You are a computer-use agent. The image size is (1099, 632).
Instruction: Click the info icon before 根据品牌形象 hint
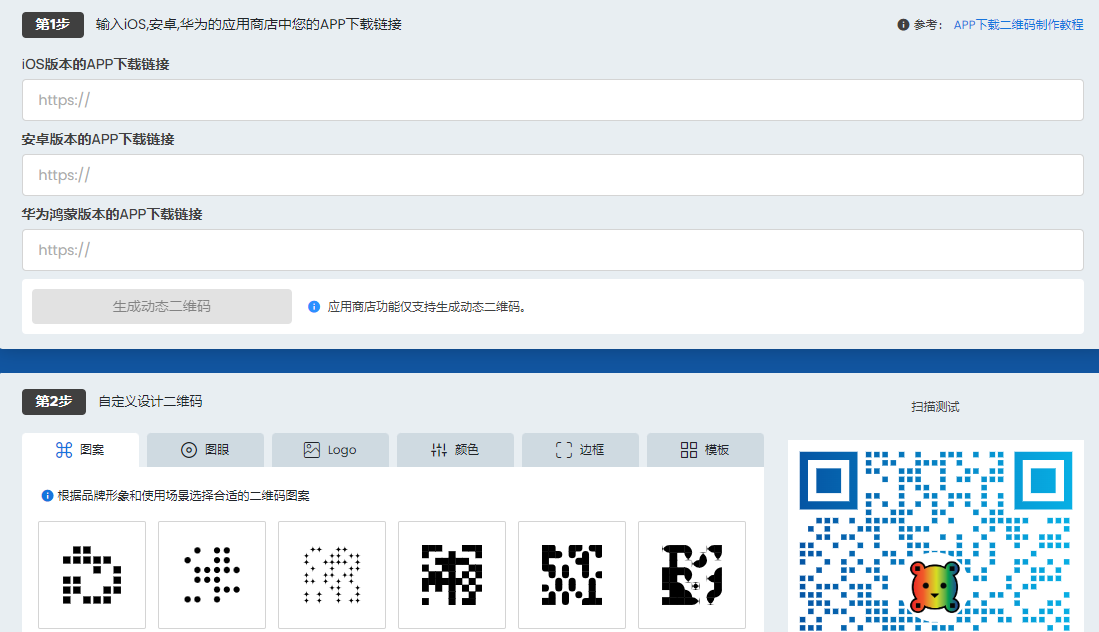47,496
